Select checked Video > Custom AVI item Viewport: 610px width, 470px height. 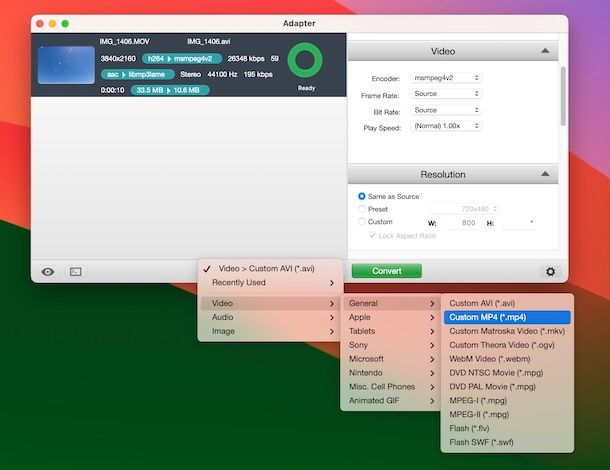270,268
